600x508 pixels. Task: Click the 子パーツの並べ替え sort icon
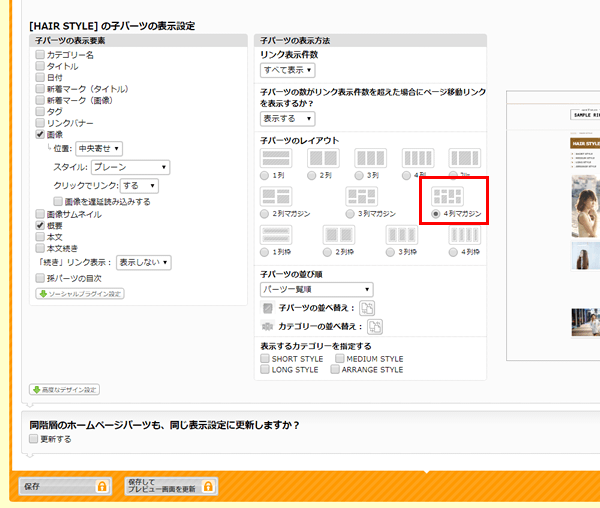[x=367, y=308]
